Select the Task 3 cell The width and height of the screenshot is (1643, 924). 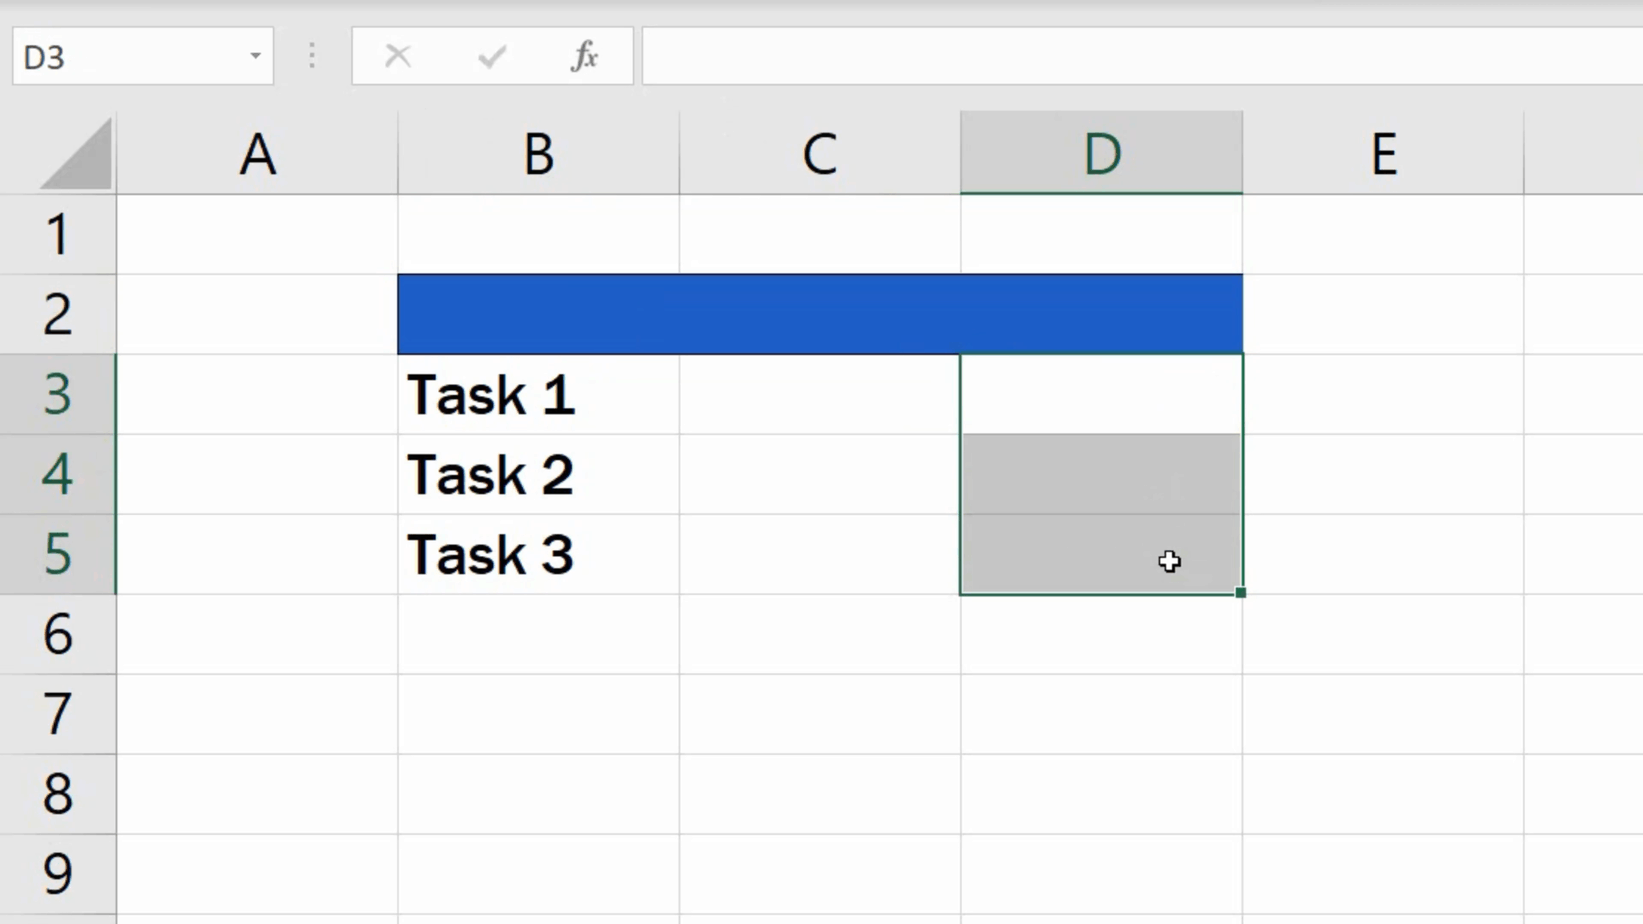point(538,555)
